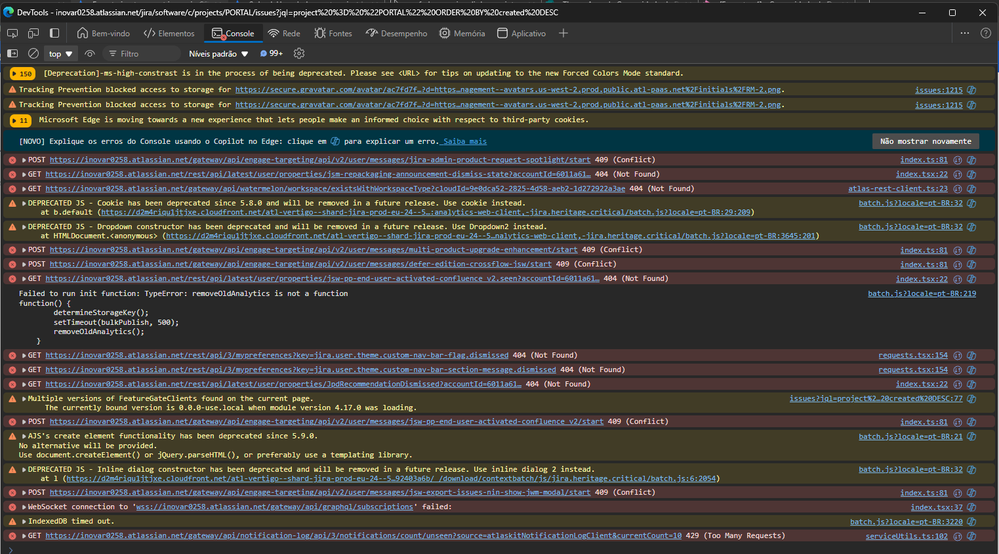Toggle device emulation toolbar icon
Screen dimensions: 999x554
tap(33, 33)
